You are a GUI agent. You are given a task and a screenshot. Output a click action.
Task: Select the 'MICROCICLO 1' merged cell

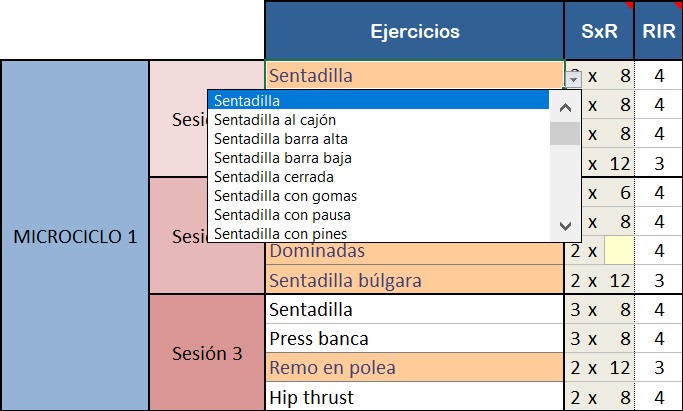pos(75,237)
